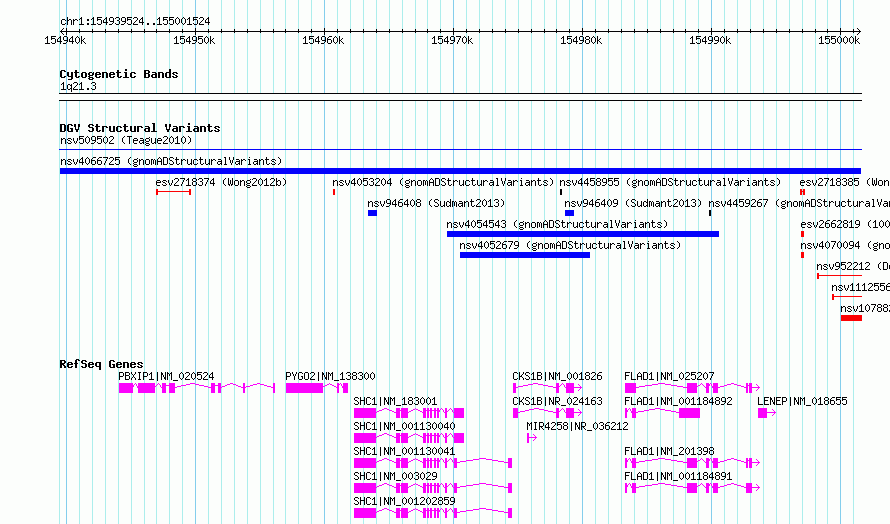This screenshot has height=524, width=890.
Task: Open the FLAD1|NM_025207 transcript label
Action: (x=669, y=376)
